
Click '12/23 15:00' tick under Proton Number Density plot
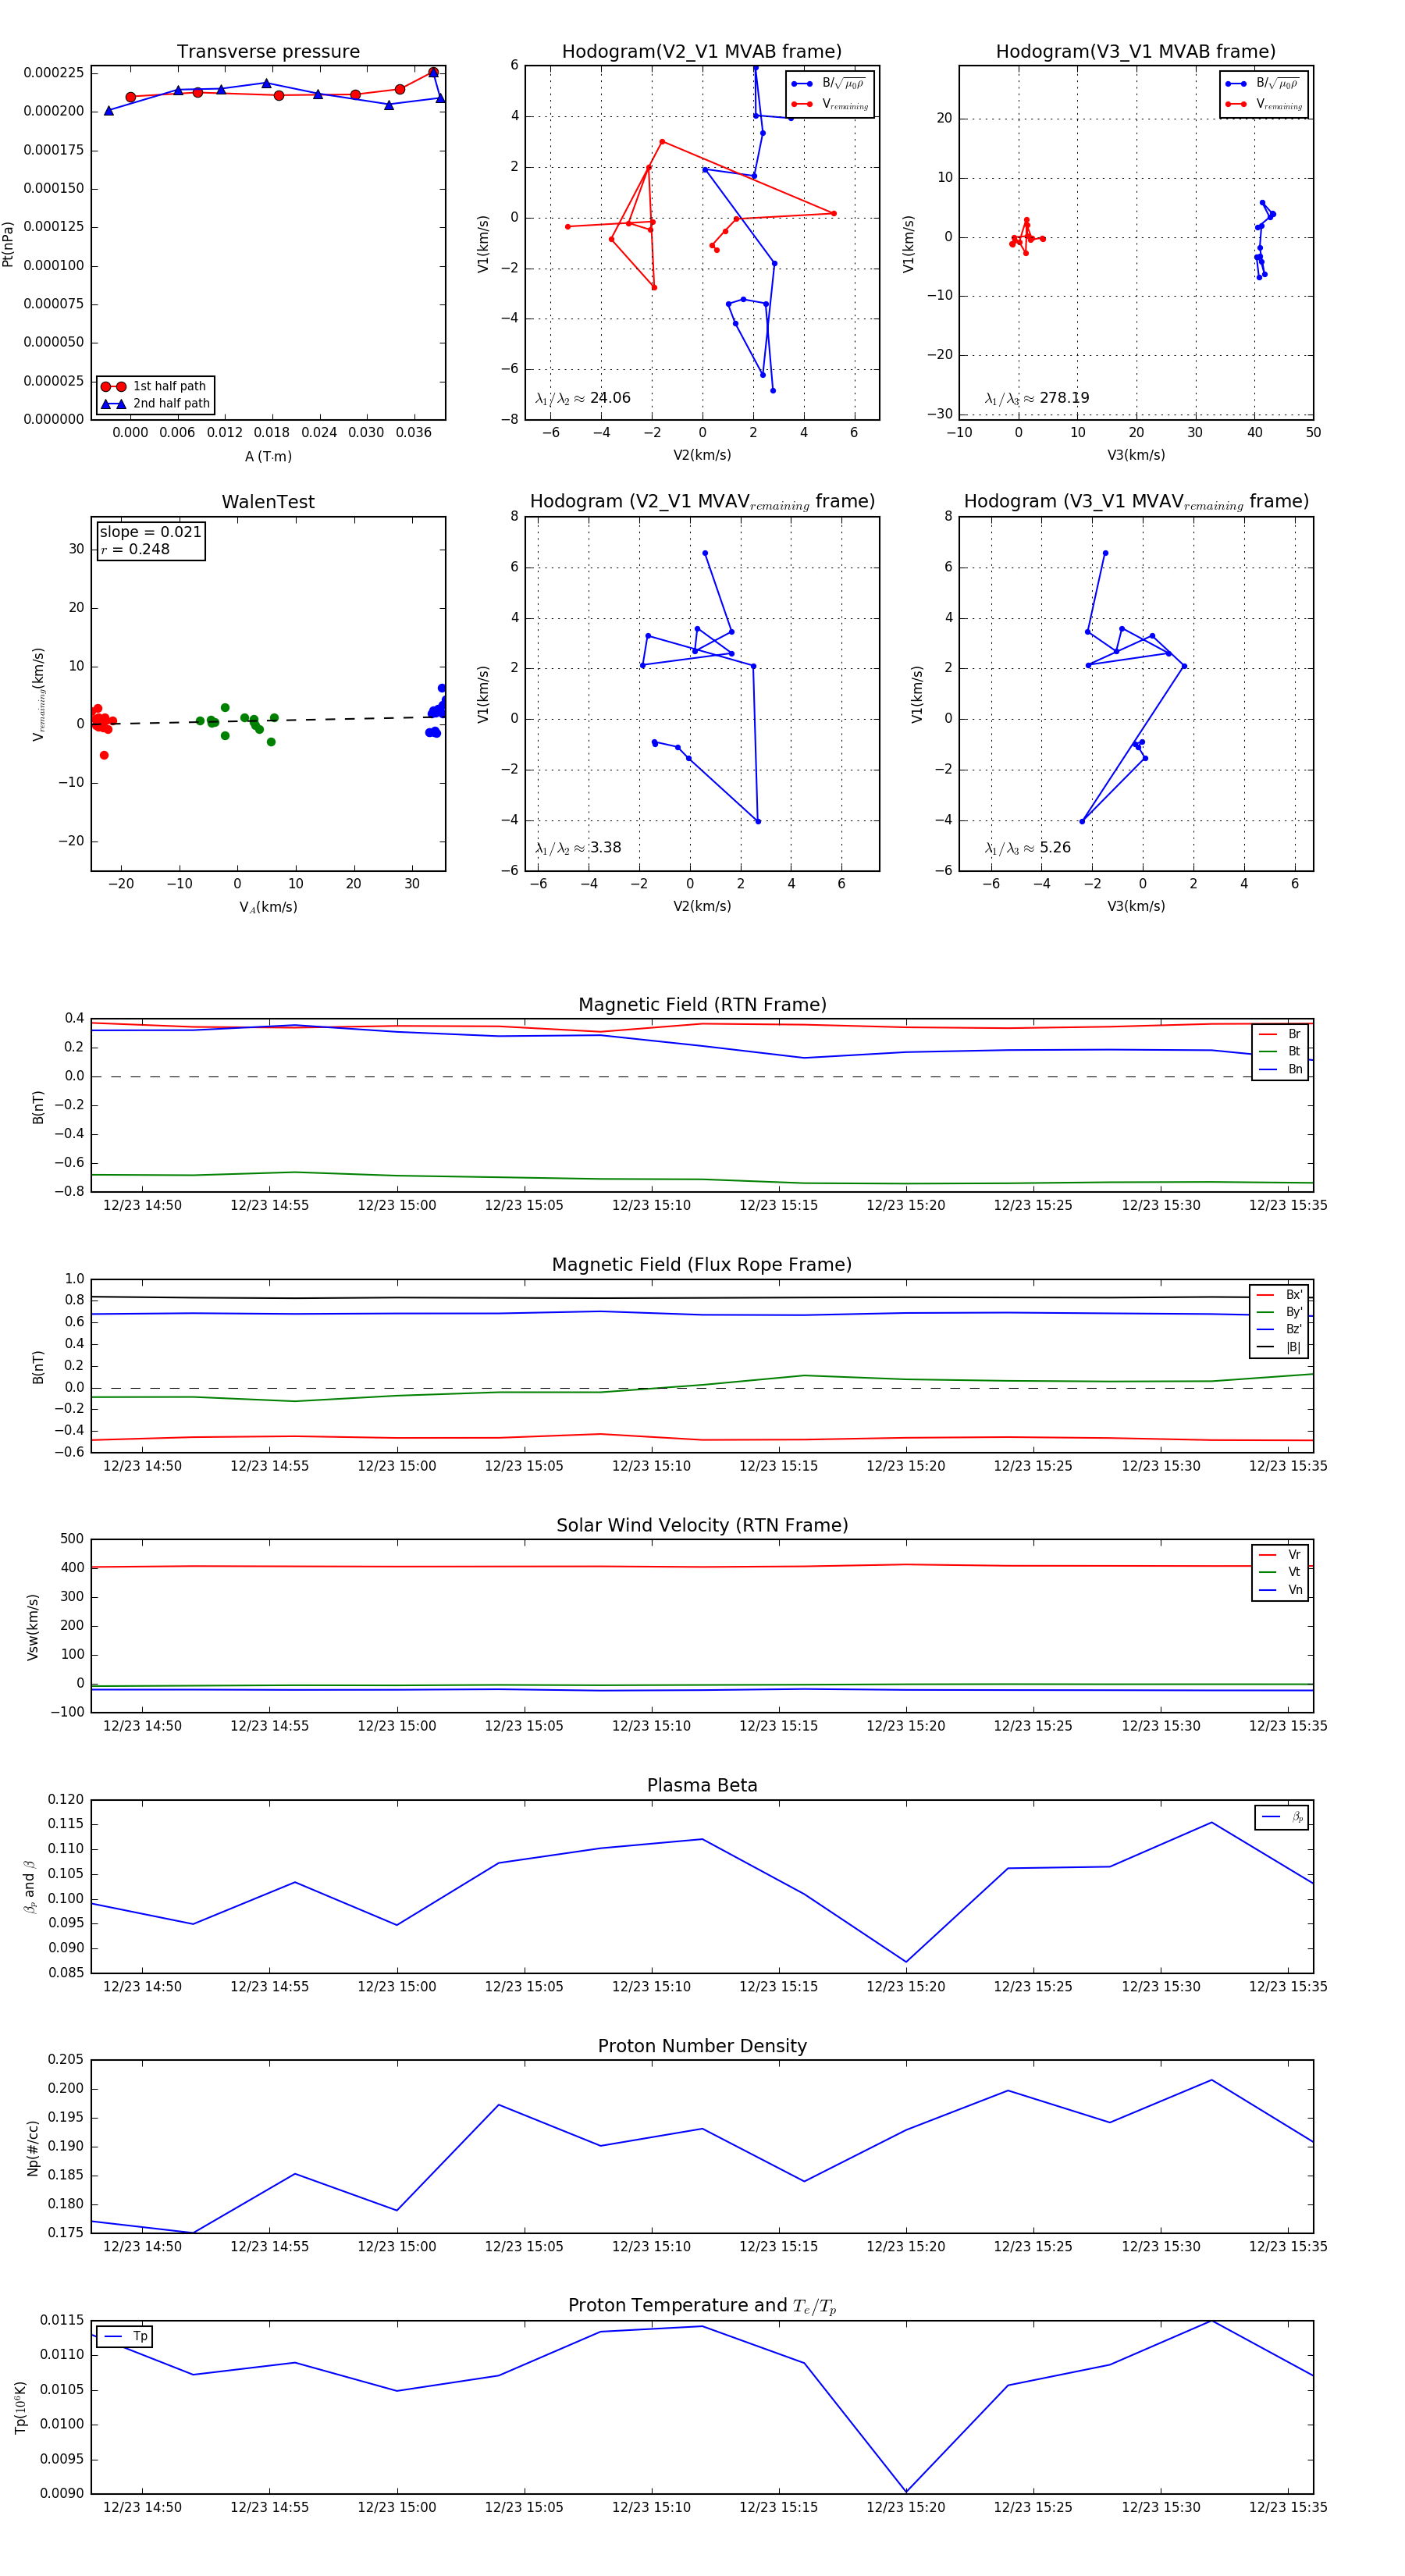[x=397, y=2246]
